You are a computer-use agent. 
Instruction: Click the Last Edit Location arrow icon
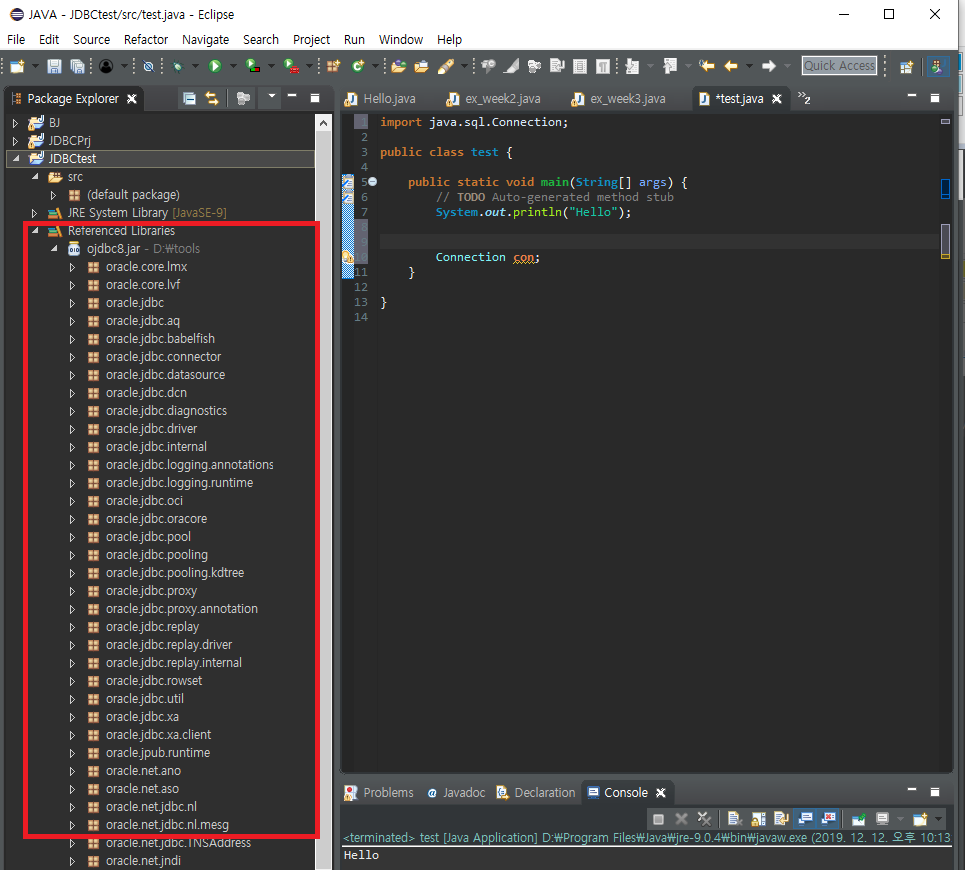pos(707,66)
